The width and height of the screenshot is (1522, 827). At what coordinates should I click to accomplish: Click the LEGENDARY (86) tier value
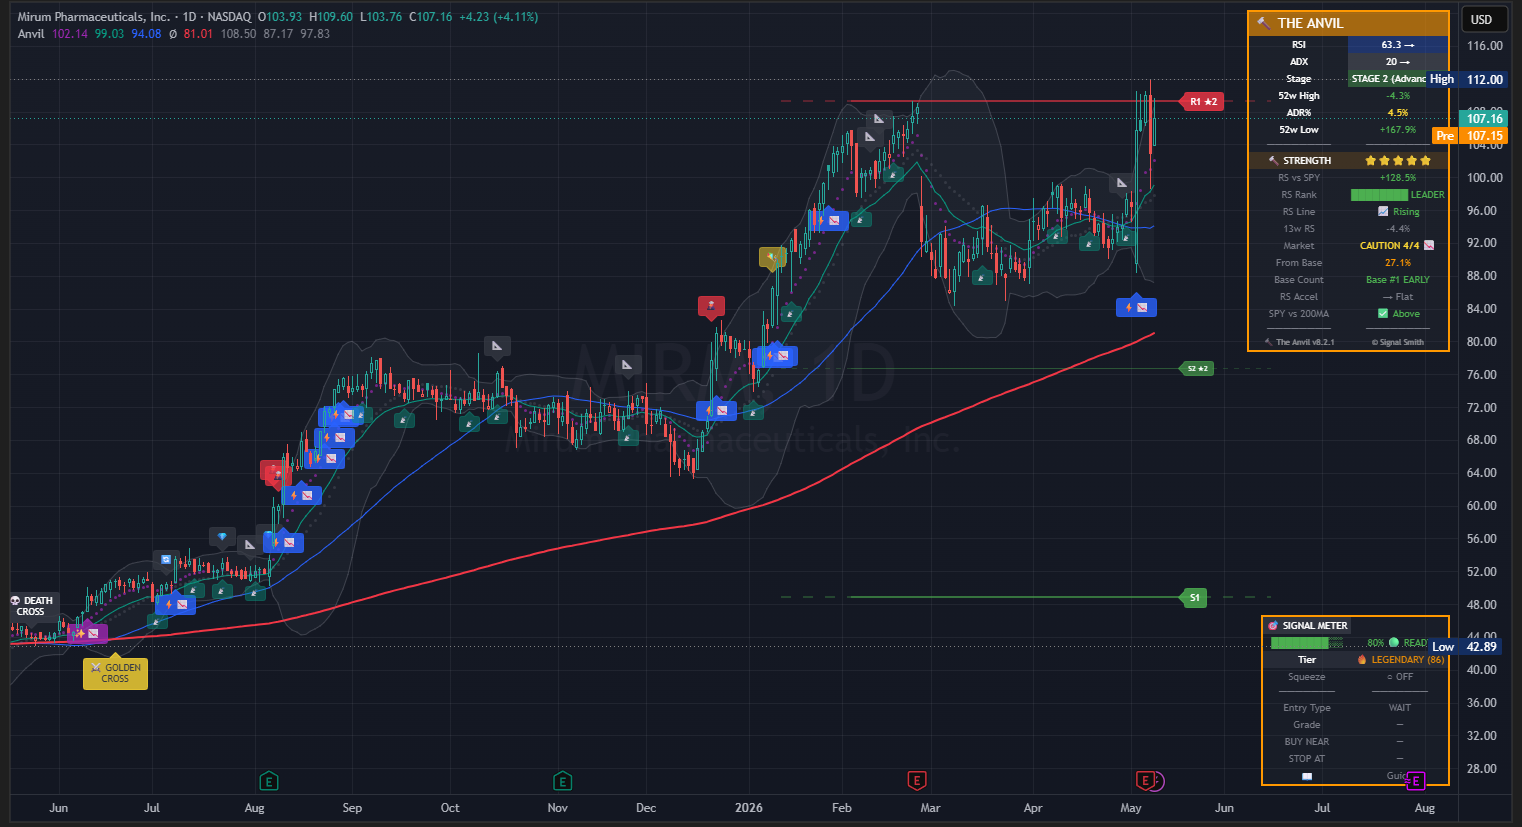pyautogui.click(x=1408, y=660)
